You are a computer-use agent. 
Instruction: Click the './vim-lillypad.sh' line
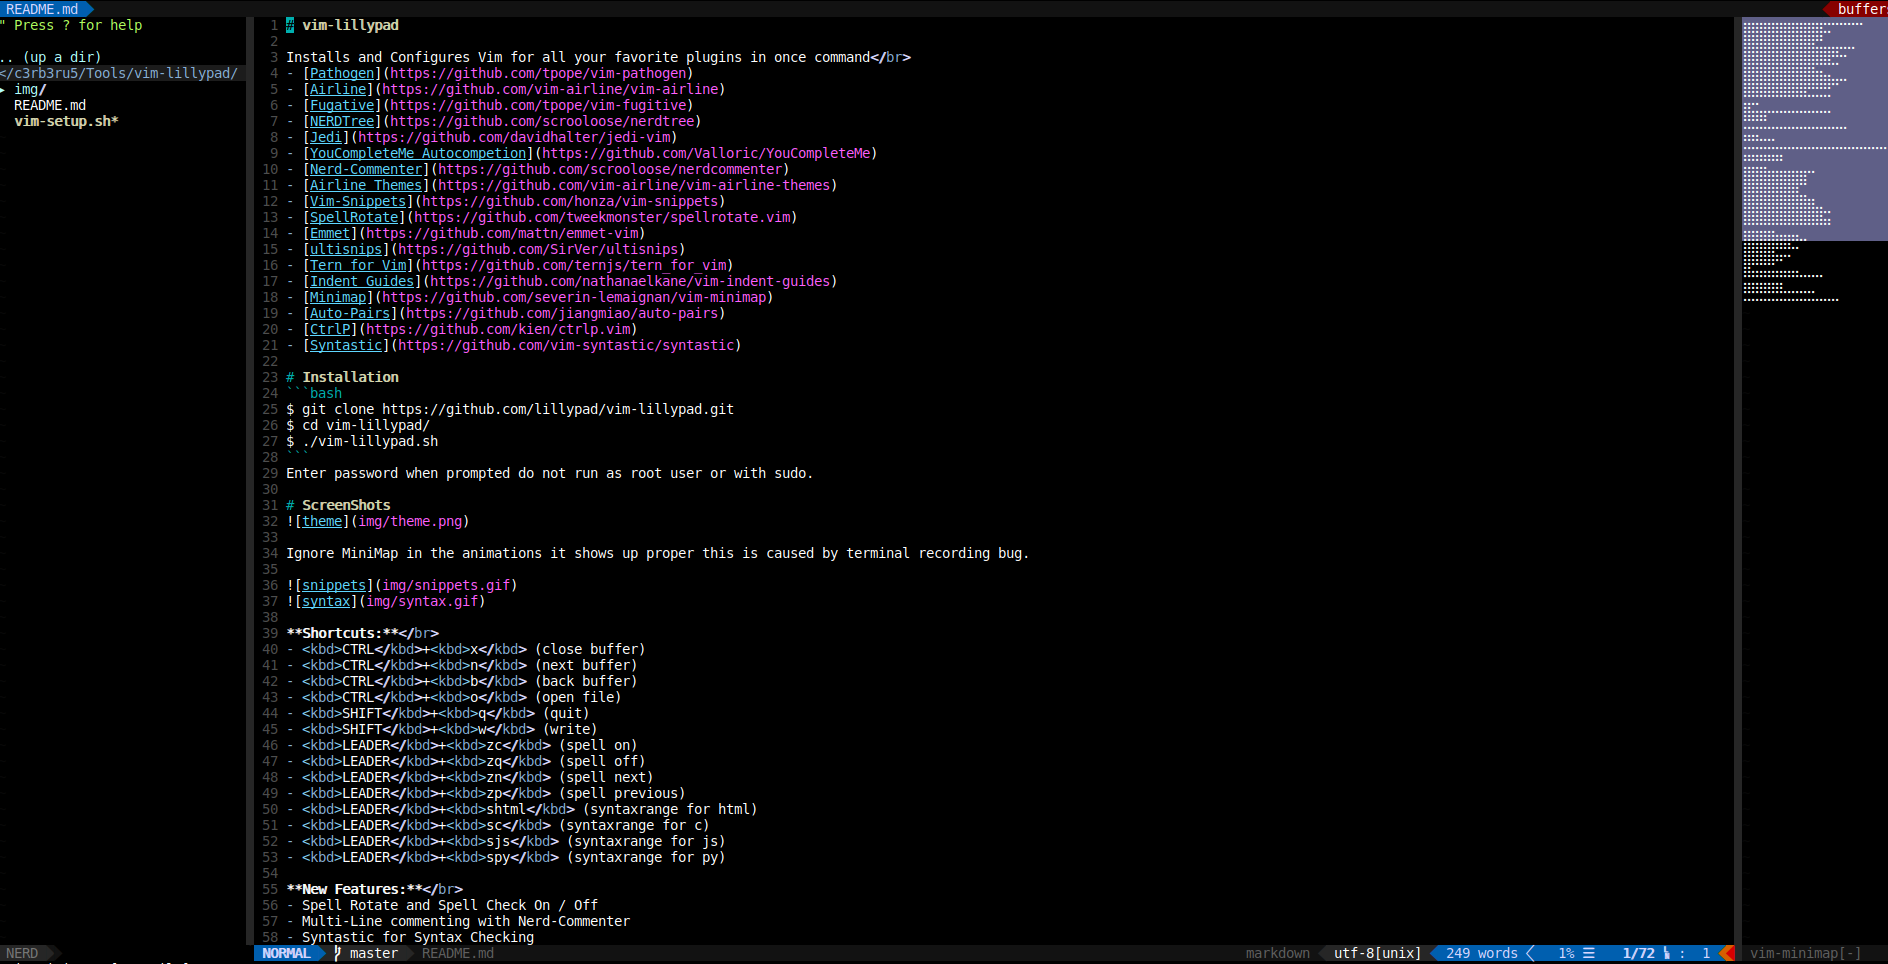pos(362,441)
